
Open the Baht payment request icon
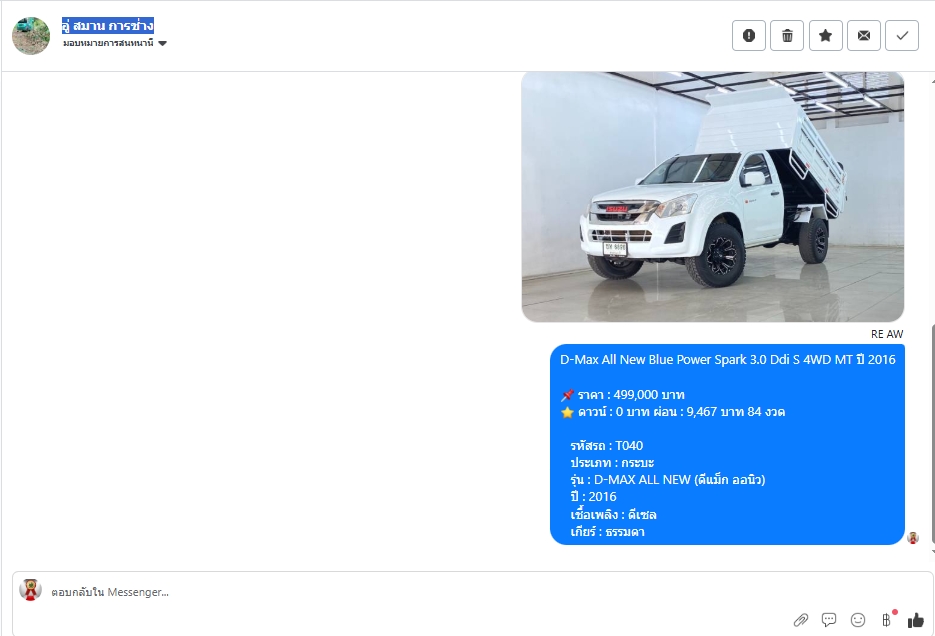887,620
